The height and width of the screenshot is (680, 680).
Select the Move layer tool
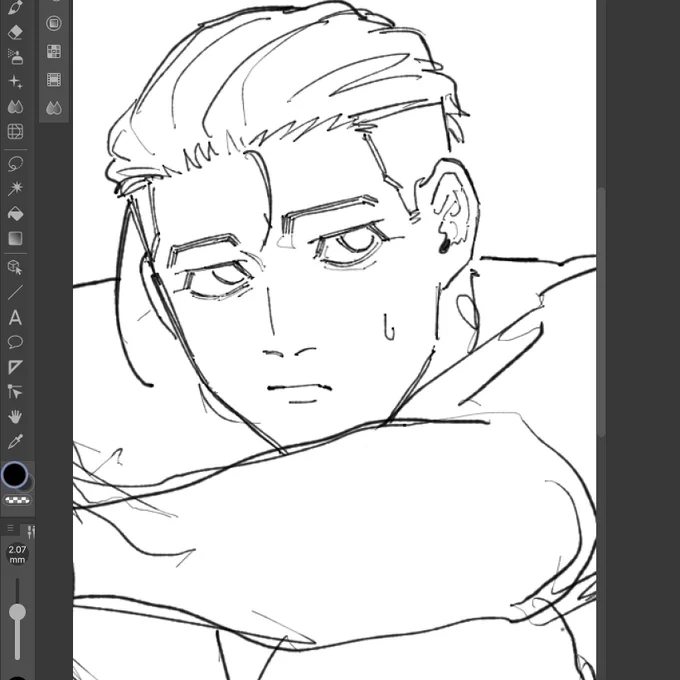click(x=15, y=392)
